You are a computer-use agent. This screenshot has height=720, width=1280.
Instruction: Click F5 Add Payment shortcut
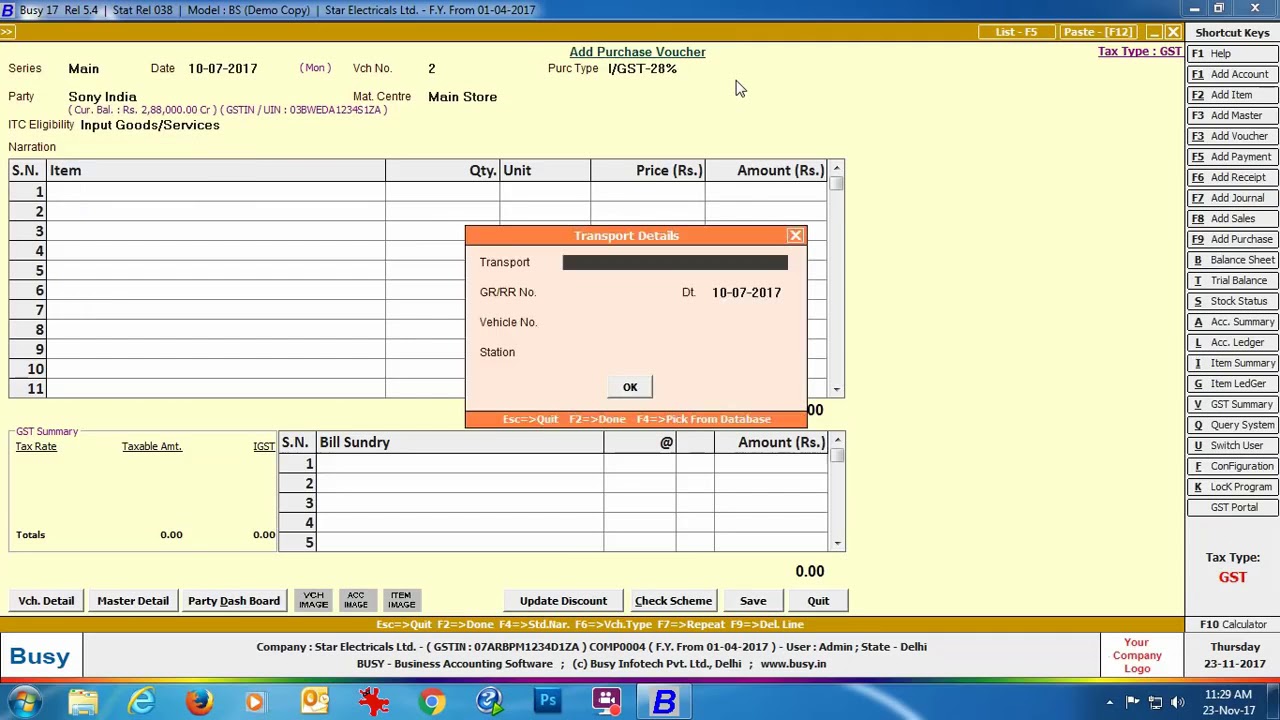pyautogui.click(x=1232, y=157)
